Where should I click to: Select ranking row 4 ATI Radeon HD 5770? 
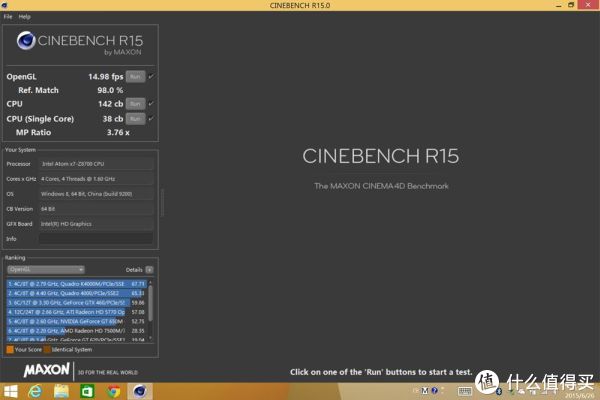pos(77,312)
